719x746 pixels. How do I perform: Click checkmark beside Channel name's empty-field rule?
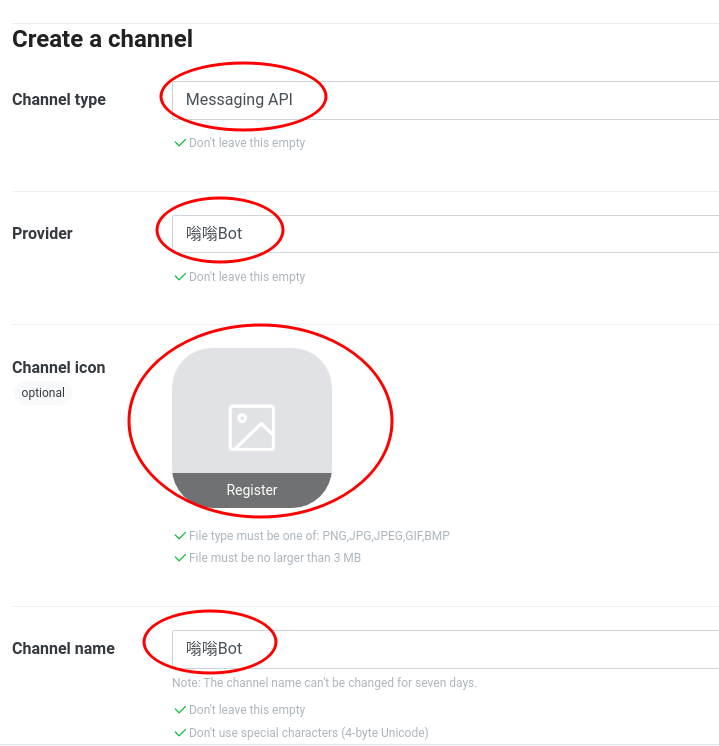click(180, 710)
